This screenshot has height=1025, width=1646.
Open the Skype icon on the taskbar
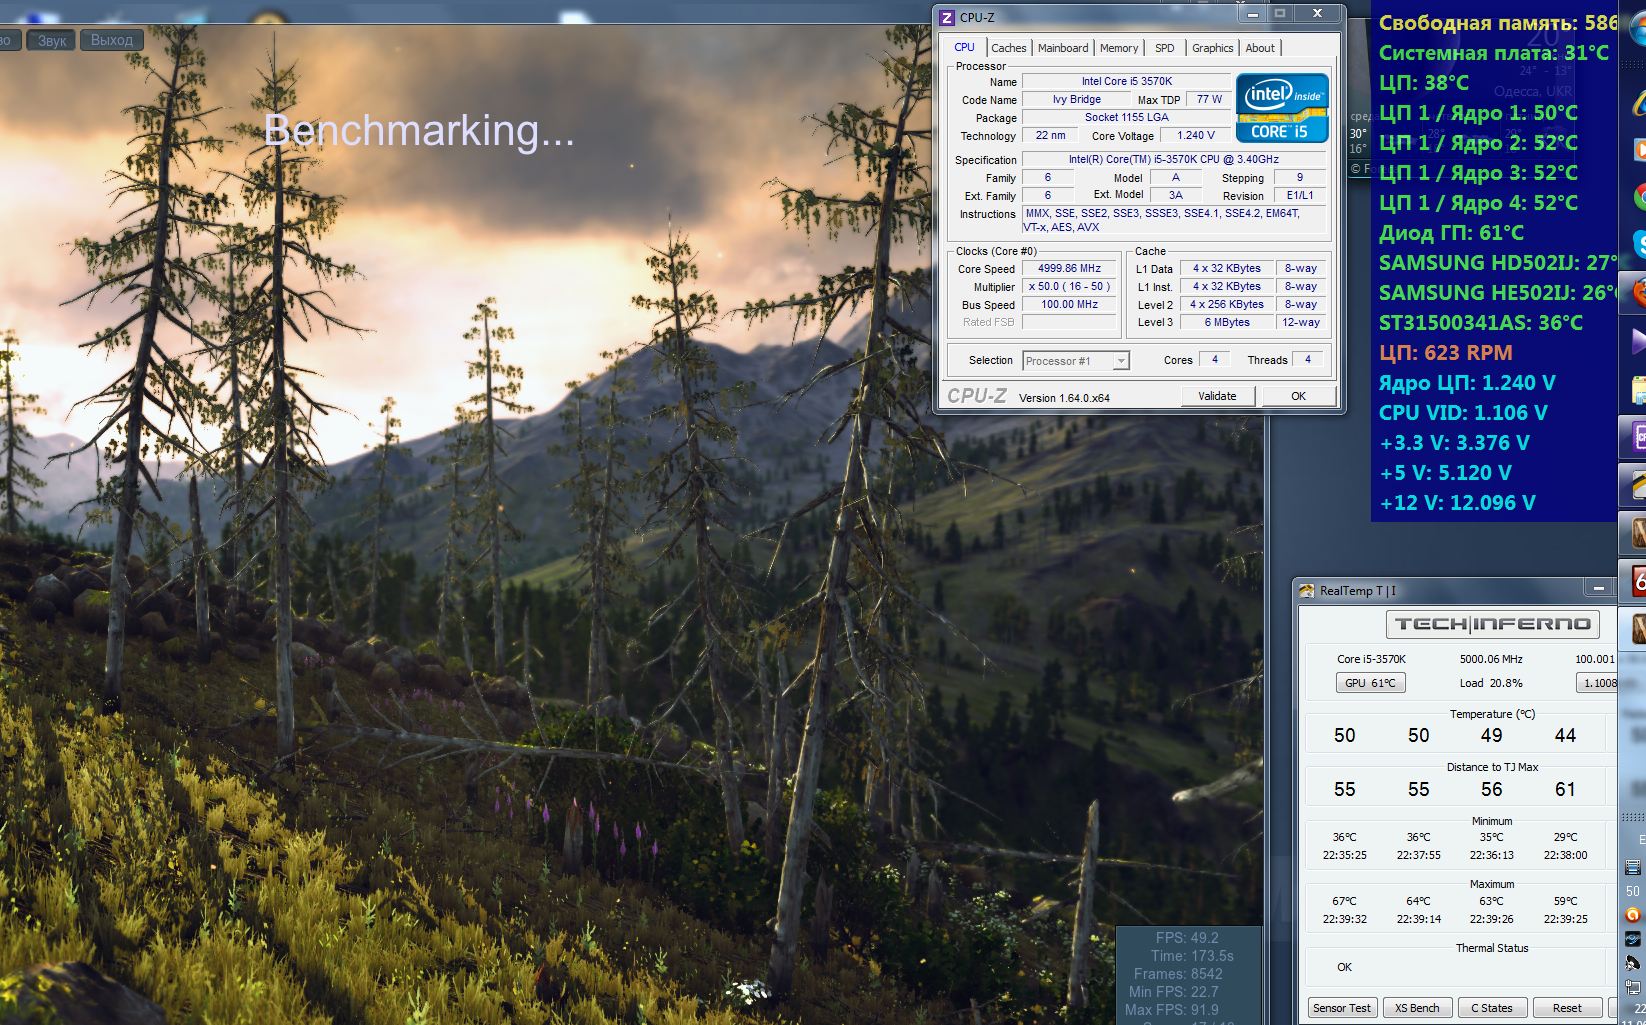1639,244
